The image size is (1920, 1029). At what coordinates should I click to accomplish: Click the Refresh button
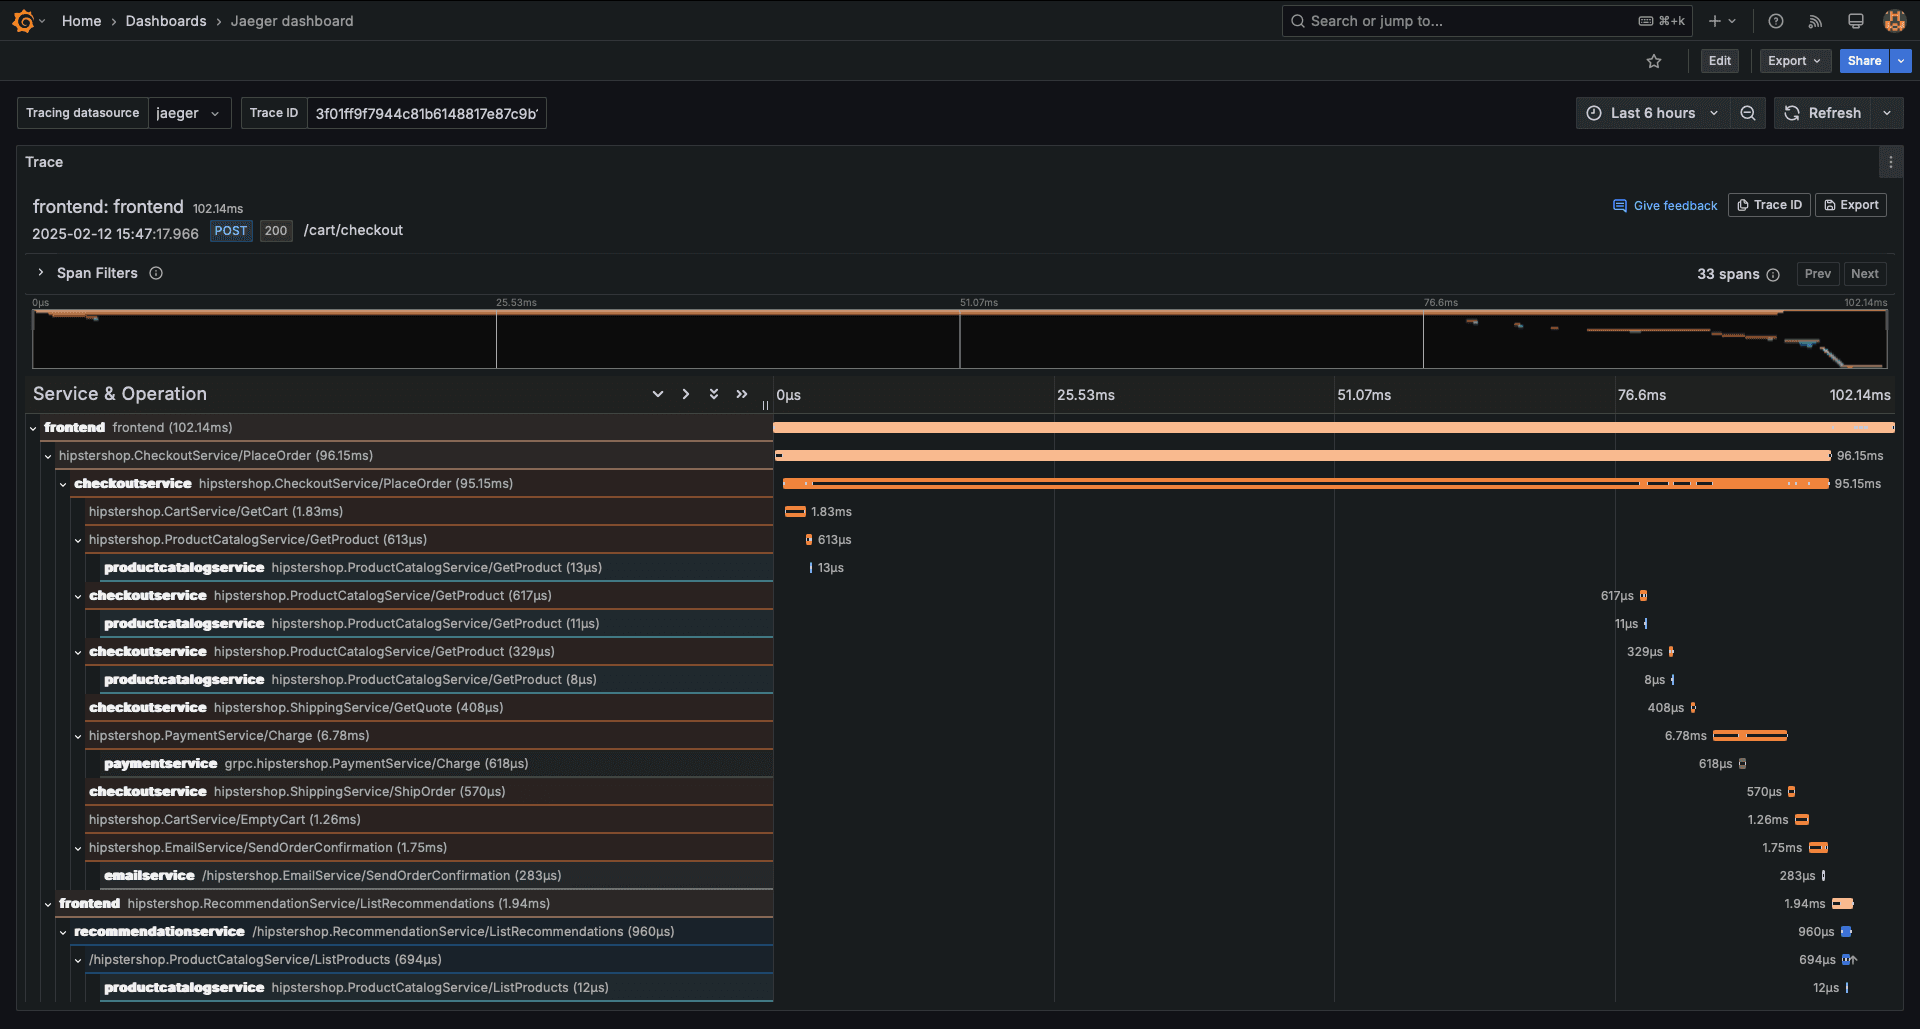(1823, 113)
